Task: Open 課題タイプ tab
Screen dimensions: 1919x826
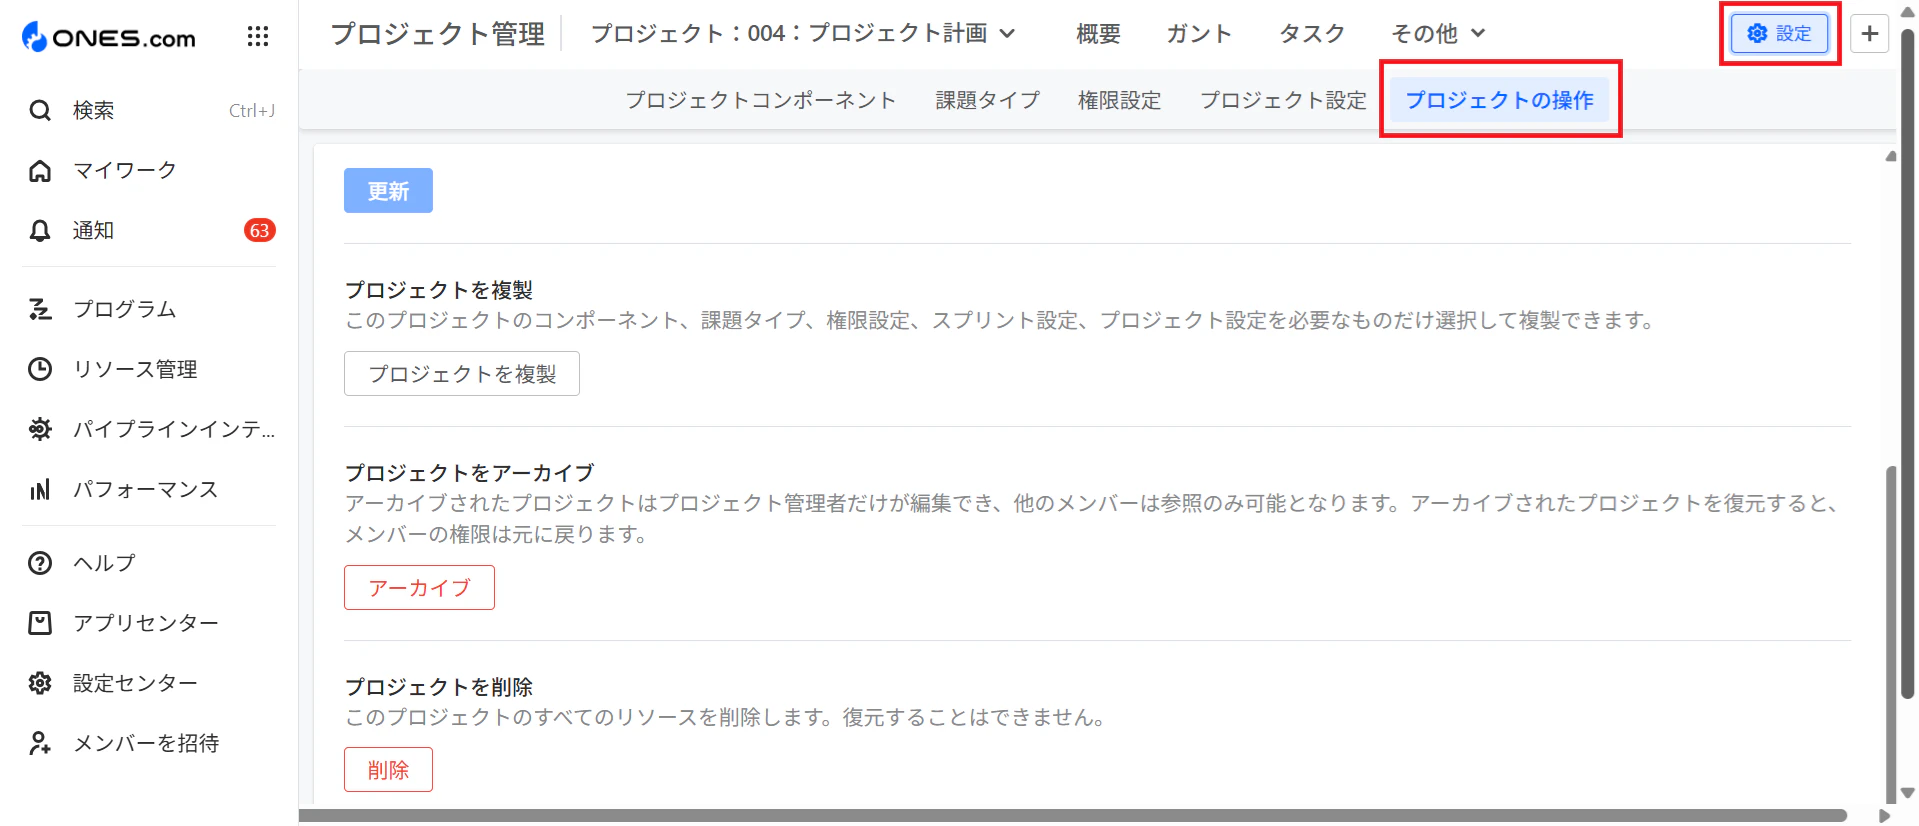Action: coord(988,100)
